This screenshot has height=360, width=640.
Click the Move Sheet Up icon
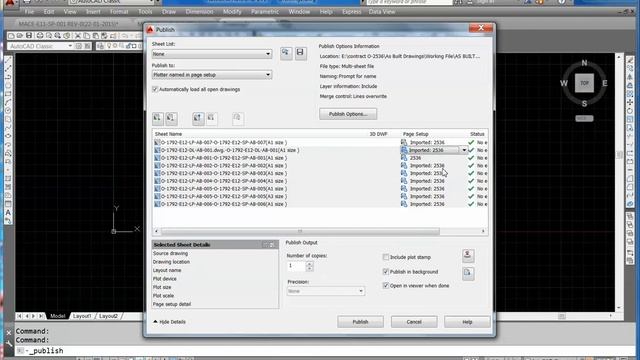(198, 119)
